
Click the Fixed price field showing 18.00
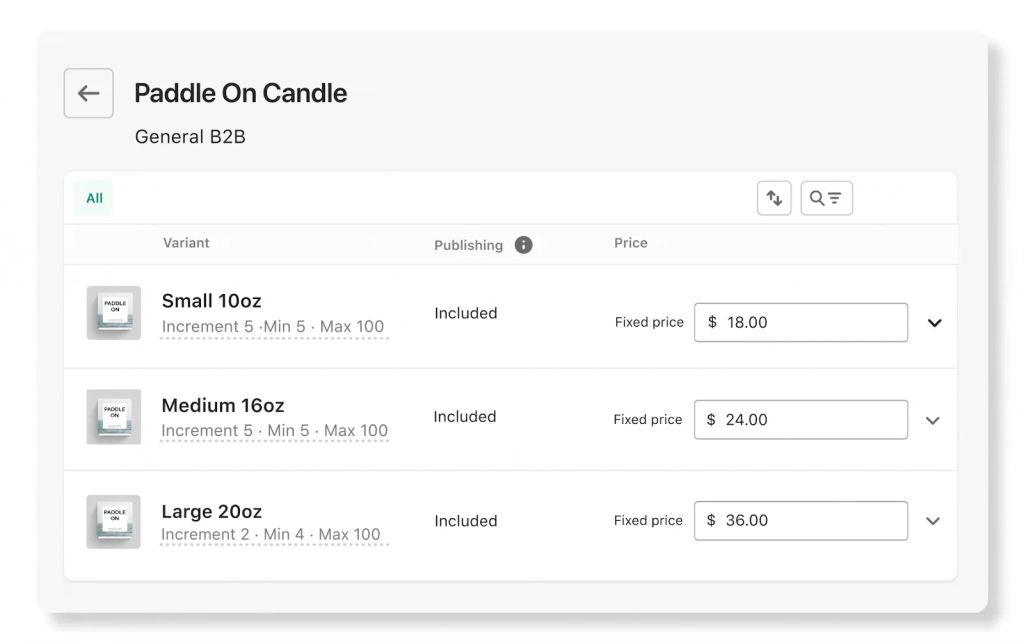[800, 322]
